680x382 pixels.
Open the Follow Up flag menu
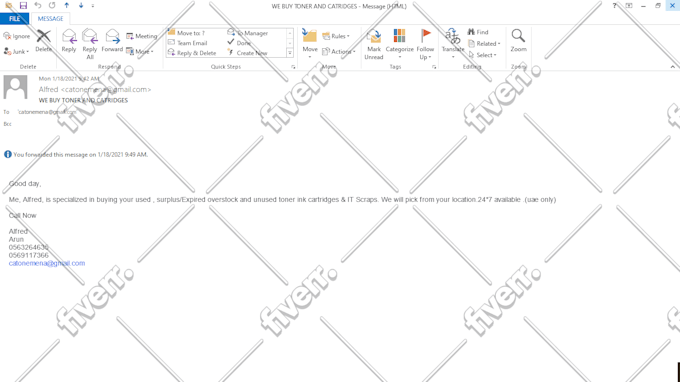[425, 44]
